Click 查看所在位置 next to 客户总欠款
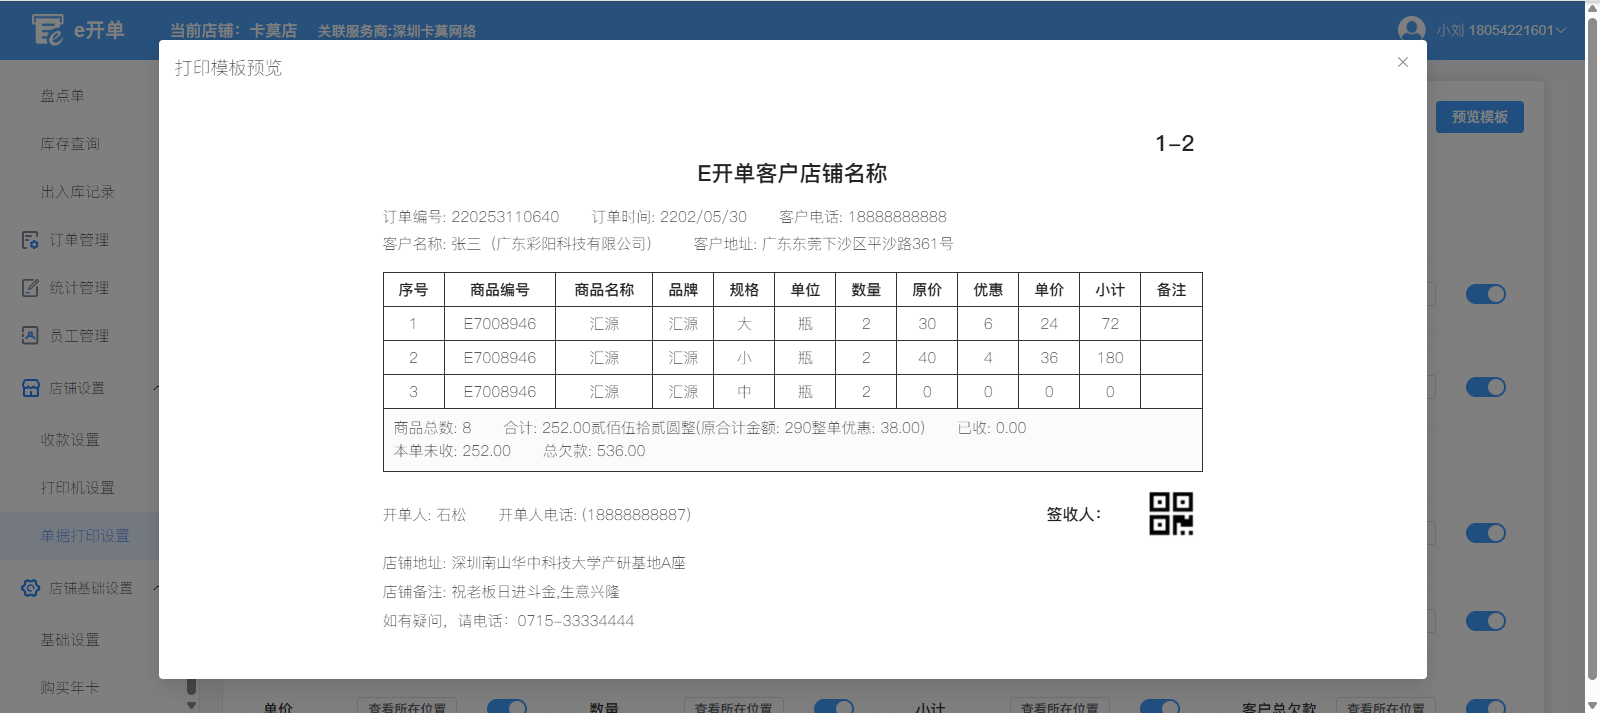Image resolution: width=1600 pixels, height=713 pixels. [x=1385, y=707]
